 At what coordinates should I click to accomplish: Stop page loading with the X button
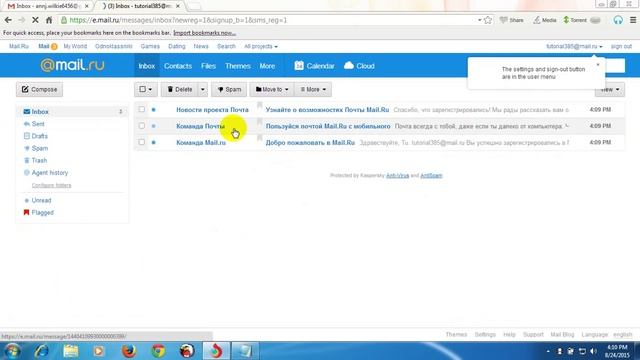coord(35,20)
